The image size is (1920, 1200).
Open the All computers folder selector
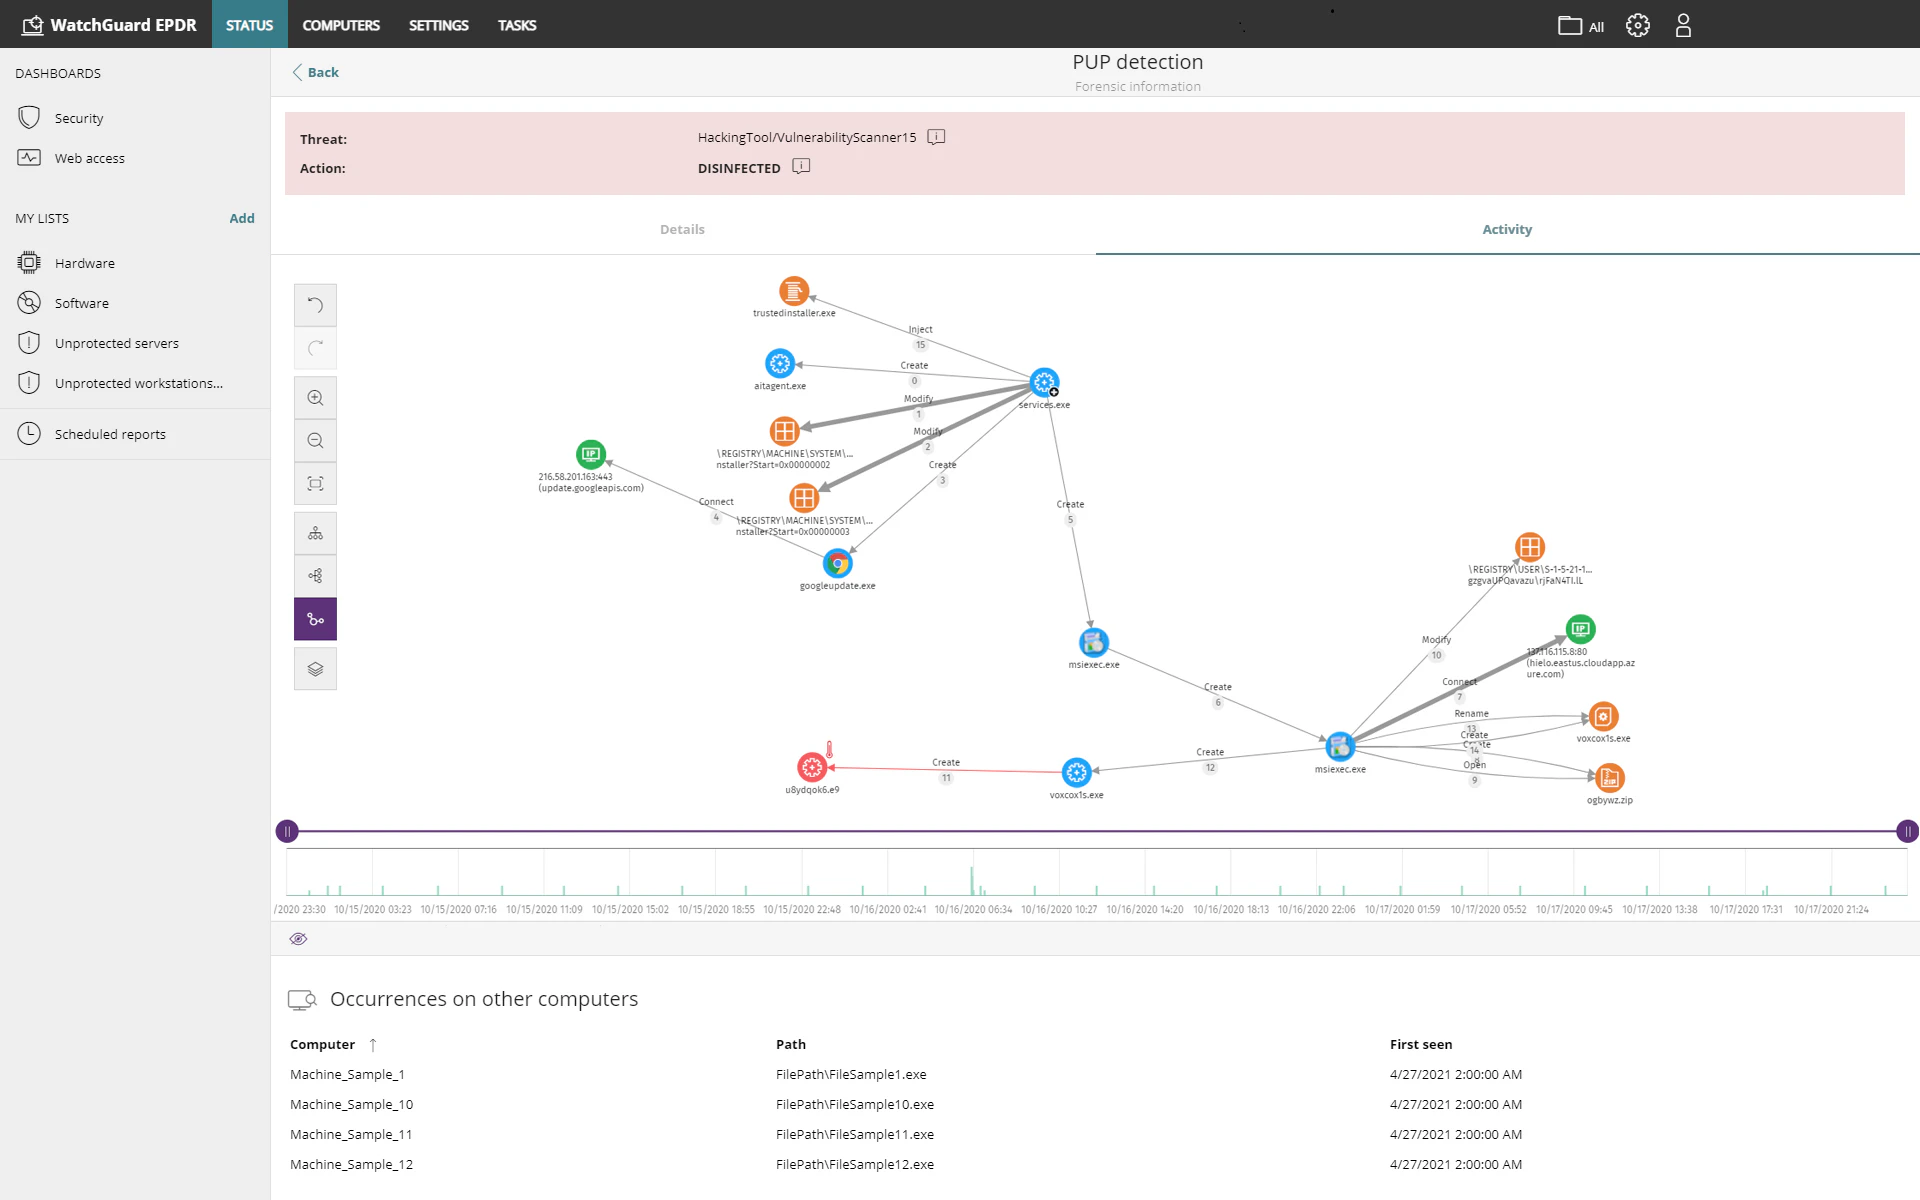[x=1578, y=25]
